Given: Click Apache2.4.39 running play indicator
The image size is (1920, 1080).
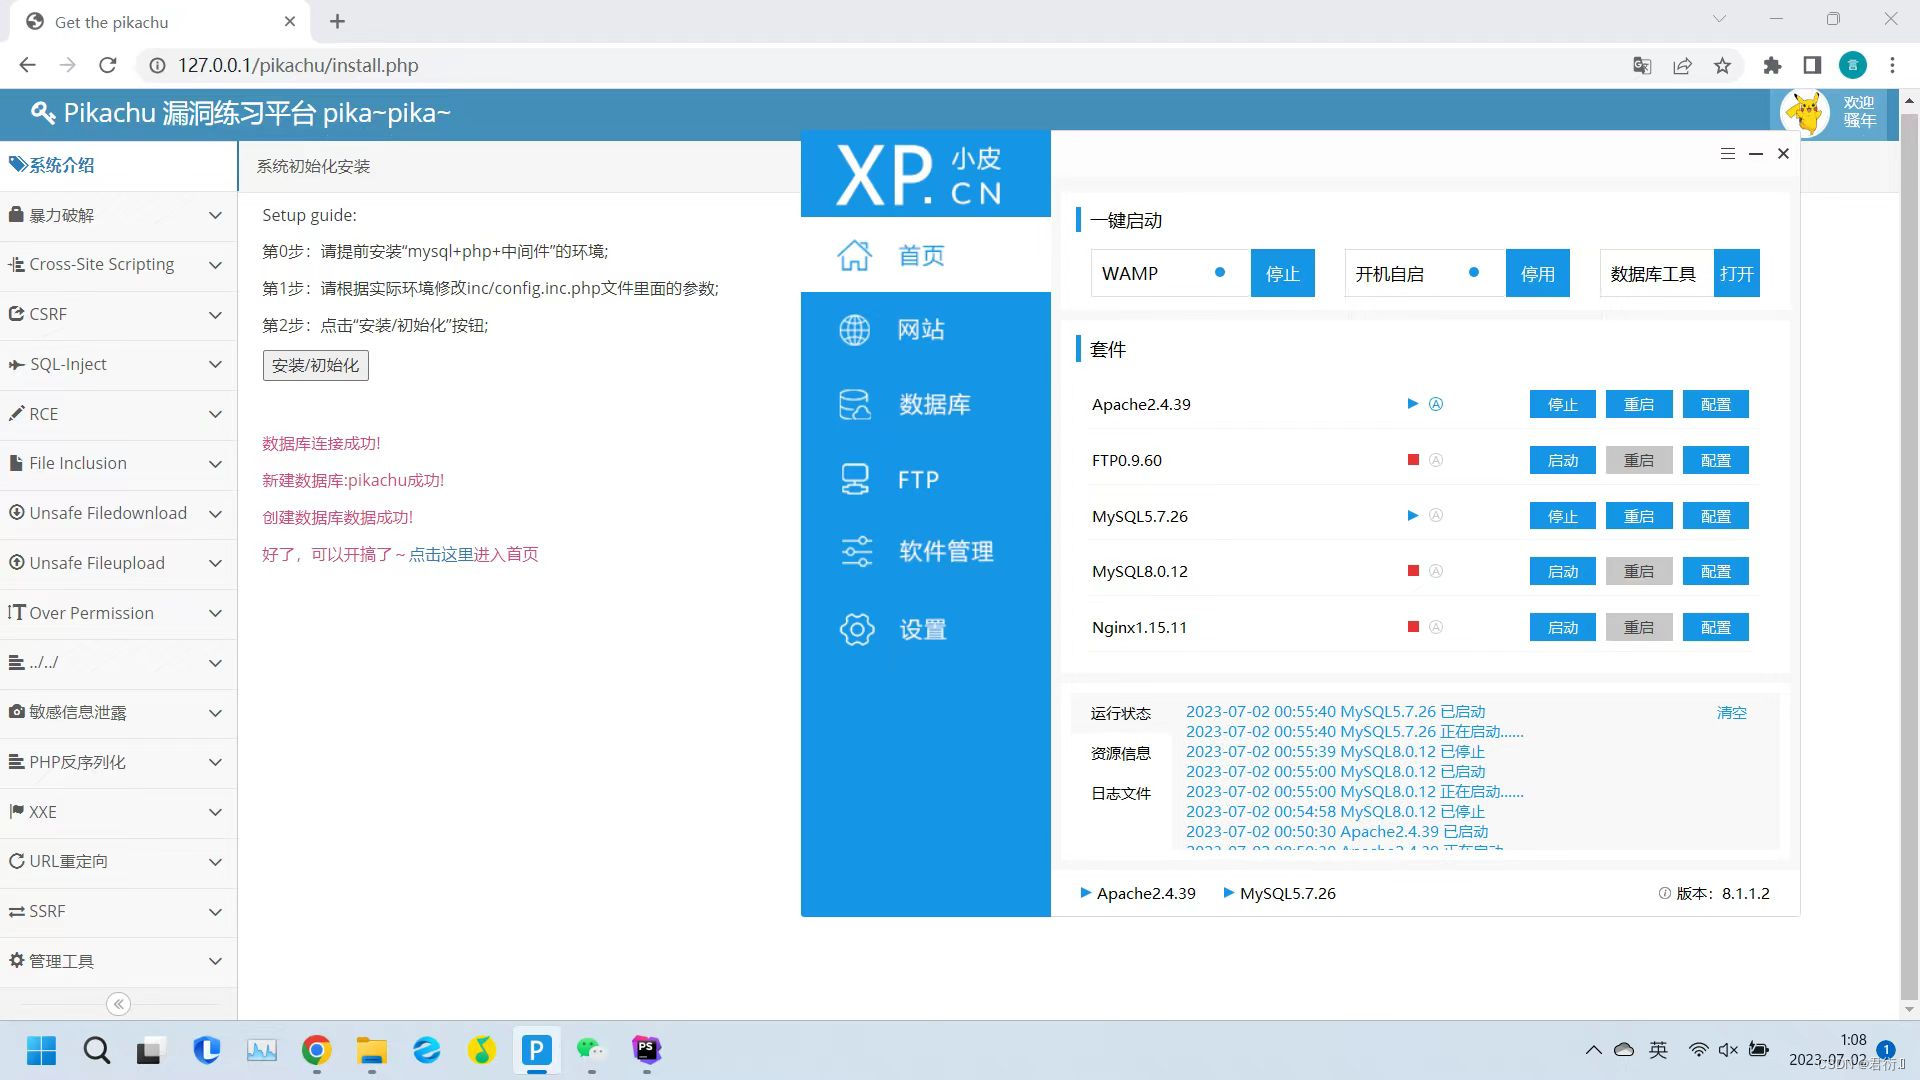Looking at the screenshot, I should click(1412, 404).
